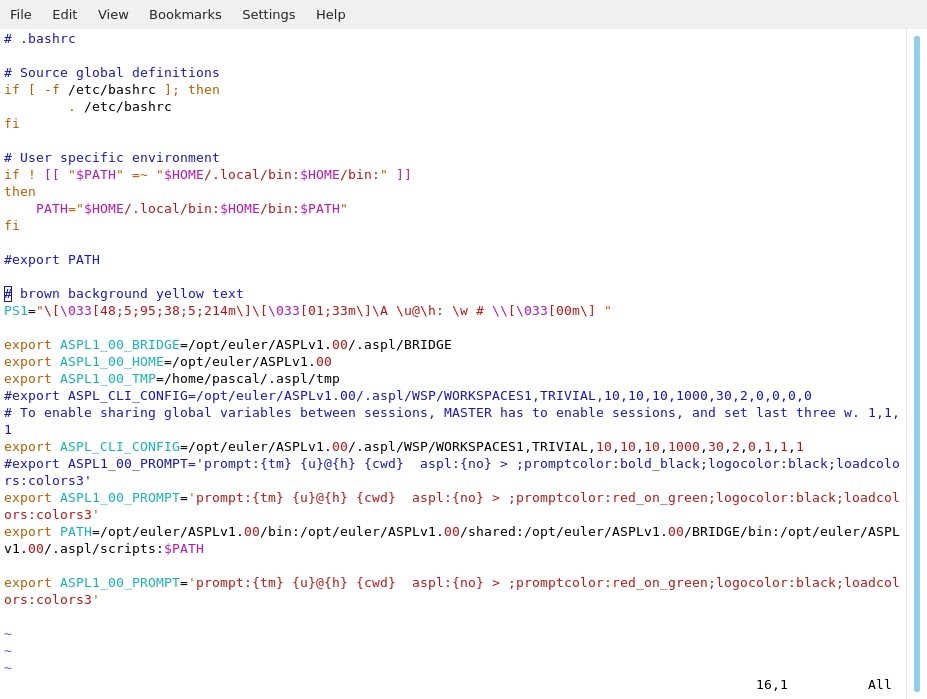This screenshot has width=927, height=699.
Task: Click the ASPL1_00_HOME variable name
Action: point(111,362)
